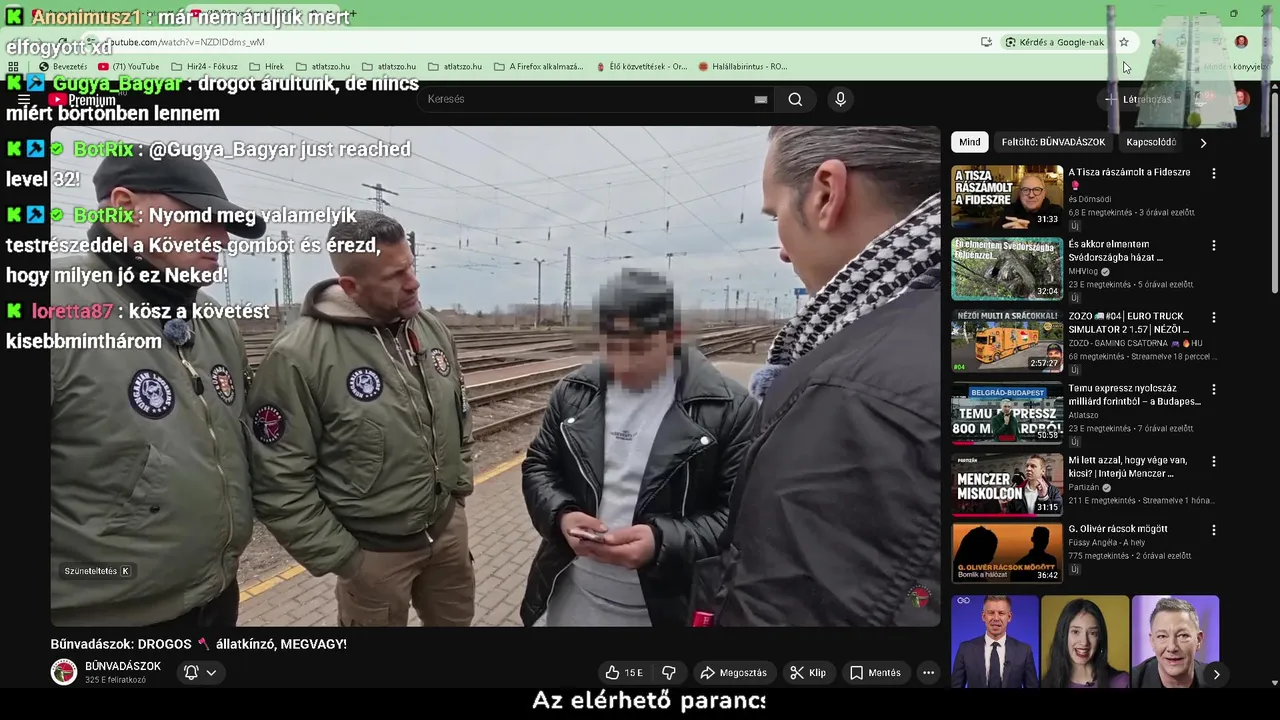Open the YouTube hamburger guide menu
The width and height of the screenshot is (1280, 720).
coord(24,100)
